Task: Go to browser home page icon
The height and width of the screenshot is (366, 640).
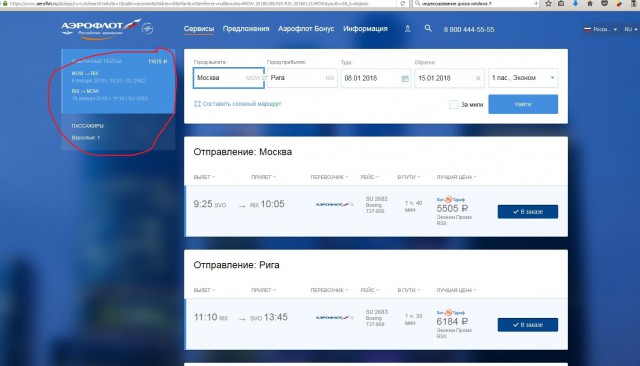Action: (589, 3)
